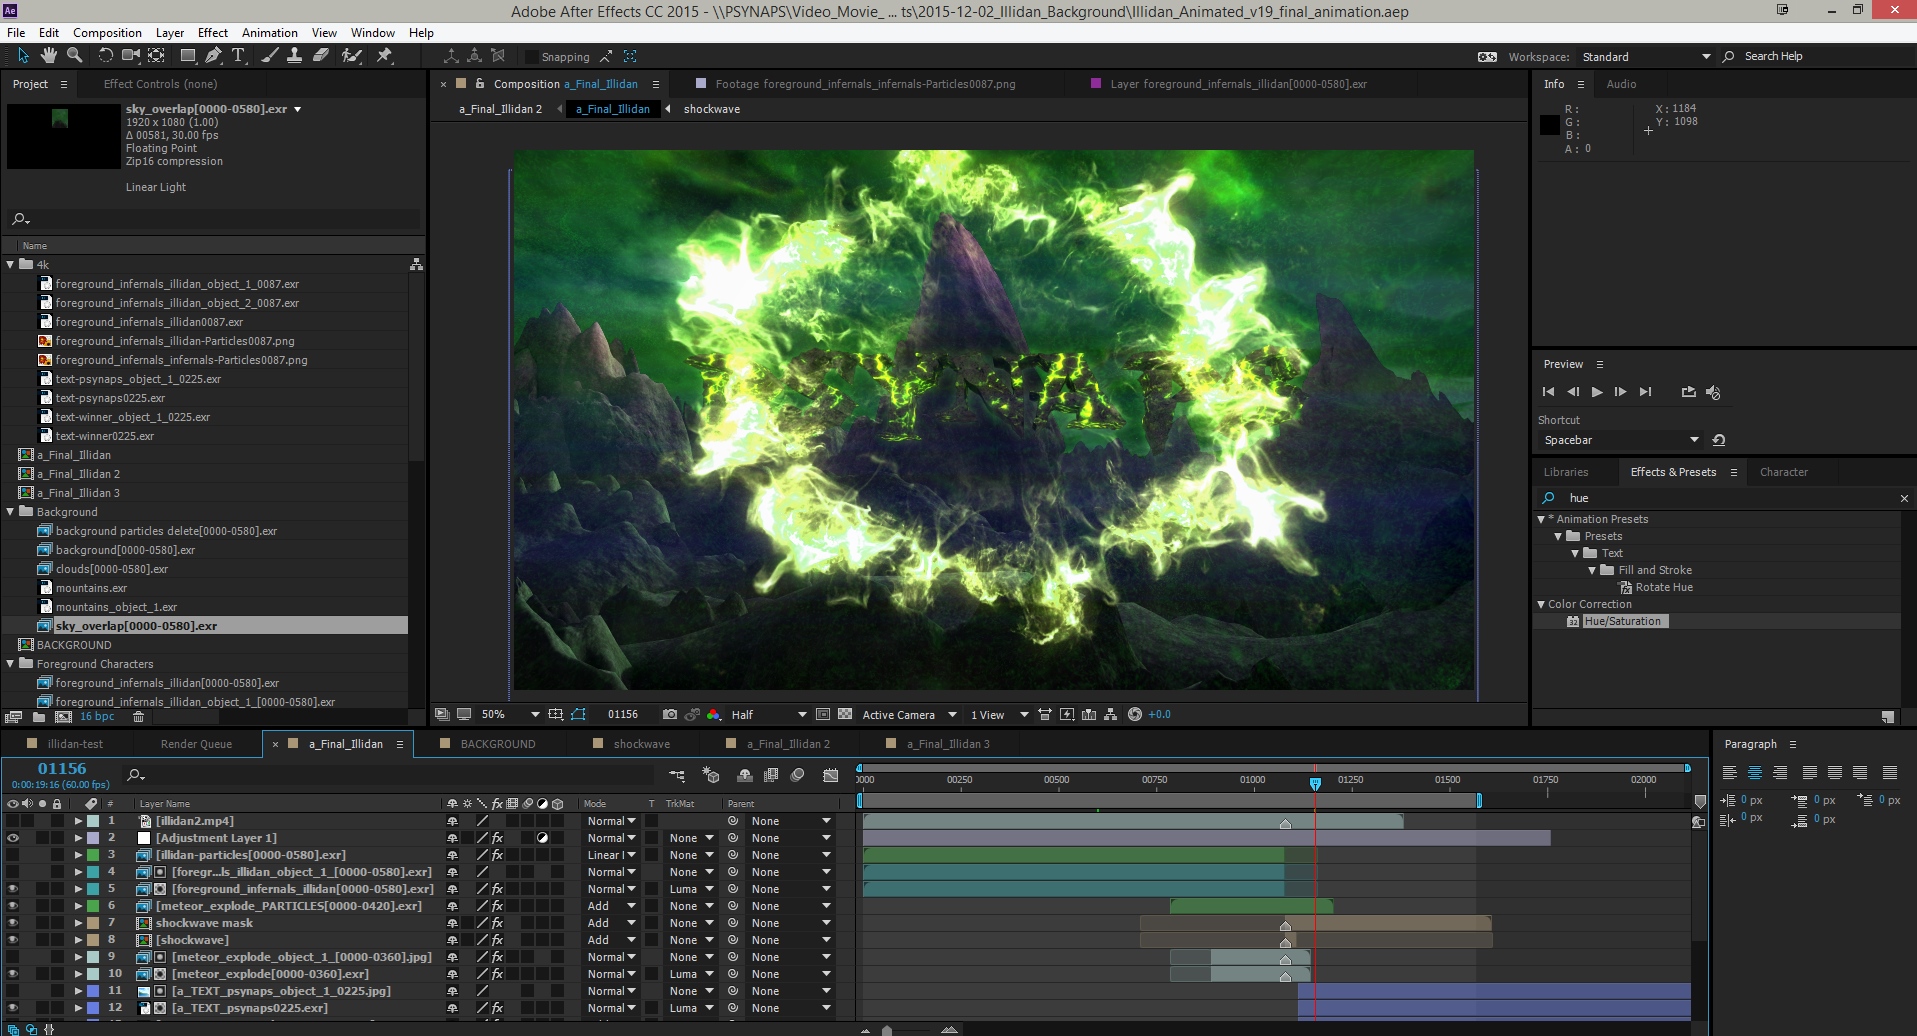Select the Puppet Pin tool
This screenshot has height=1036, width=1917.
384,56
